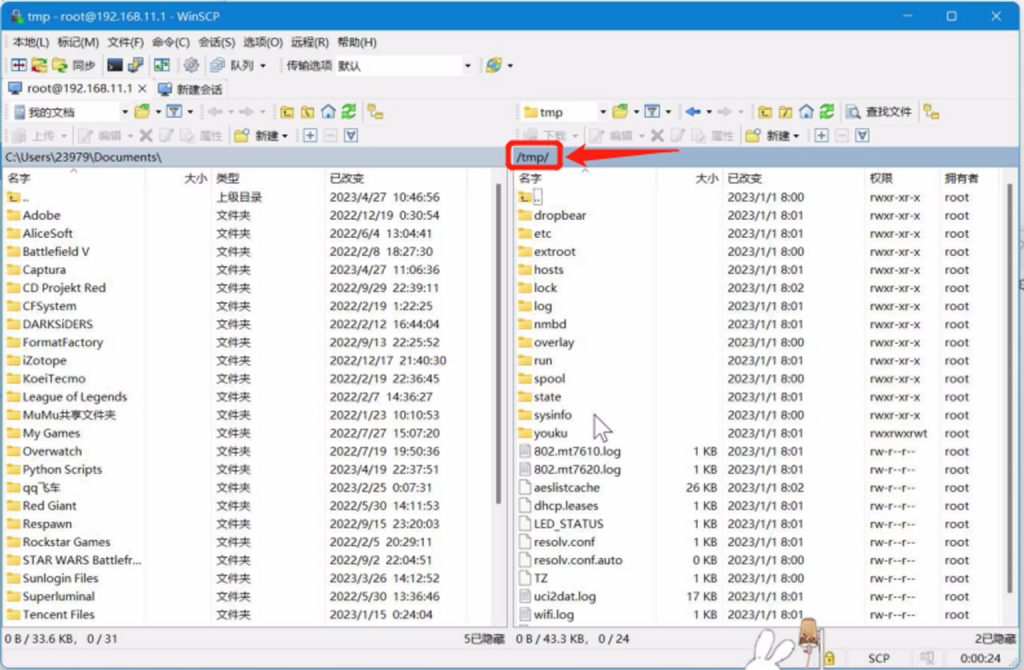Click remote panel select files plus icon

[822, 136]
